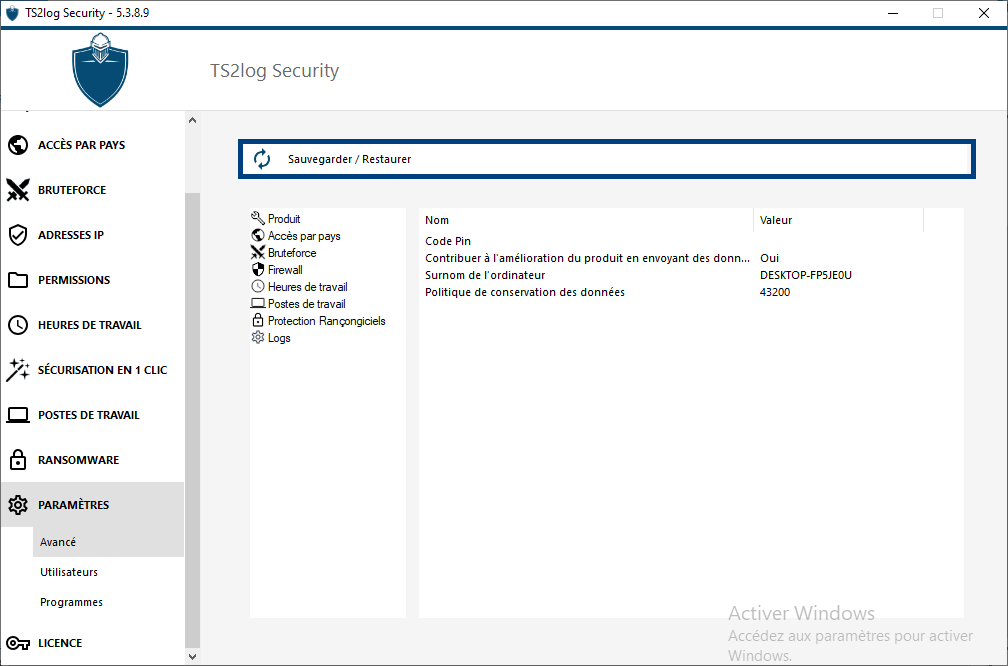Click the DESKTOP-FP5JE0U value cell
The height and width of the screenshot is (666, 1008).
806,275
